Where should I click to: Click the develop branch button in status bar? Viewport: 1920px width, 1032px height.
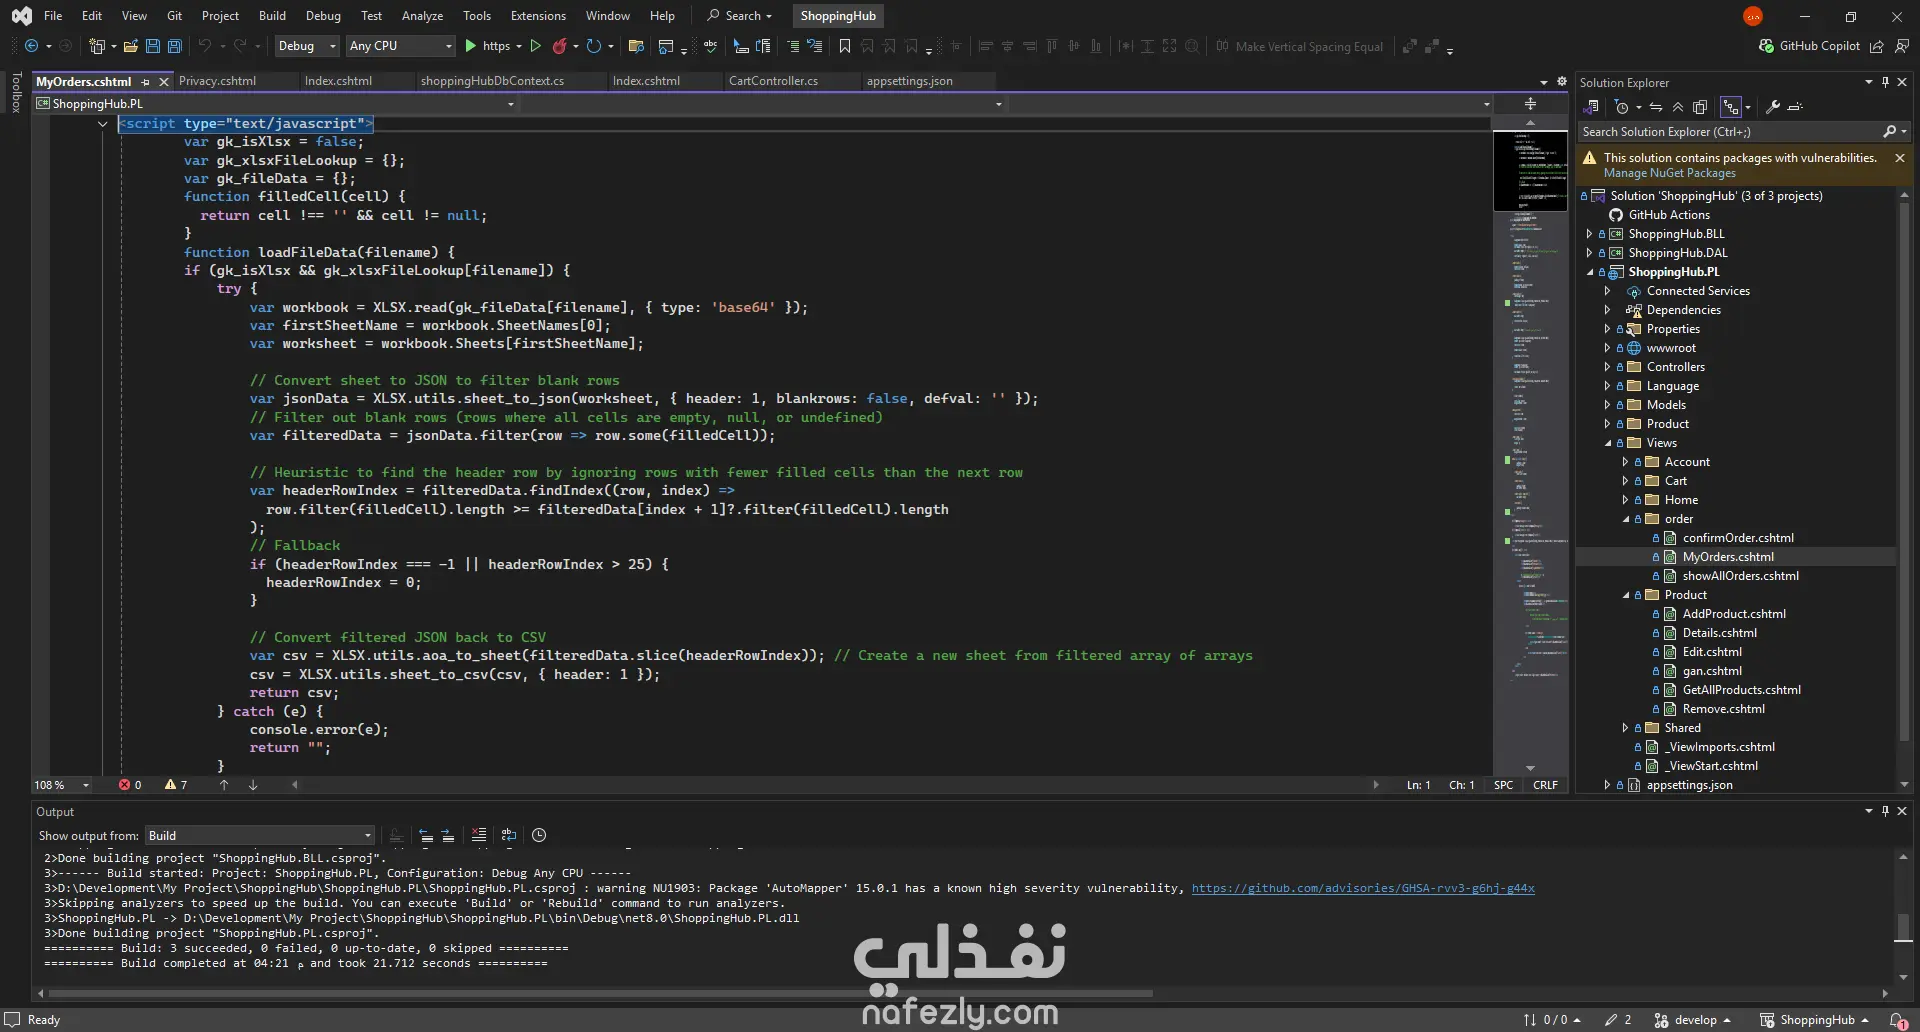[1692, 1020]
